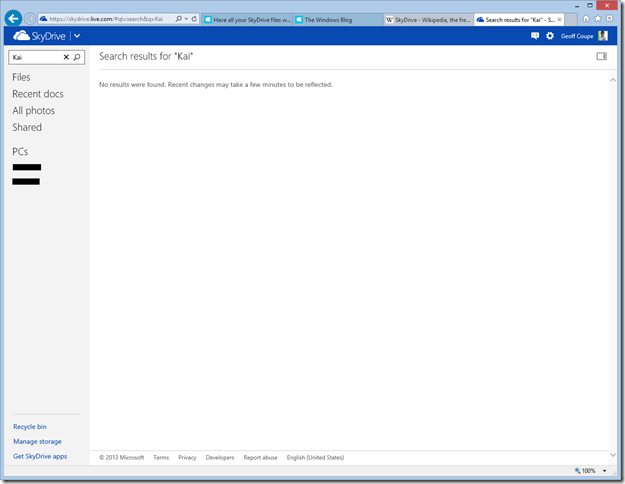The width and height of the screenshot is (625, 484).
Task: Open the Recycle bin link
Action: [30, 427]
